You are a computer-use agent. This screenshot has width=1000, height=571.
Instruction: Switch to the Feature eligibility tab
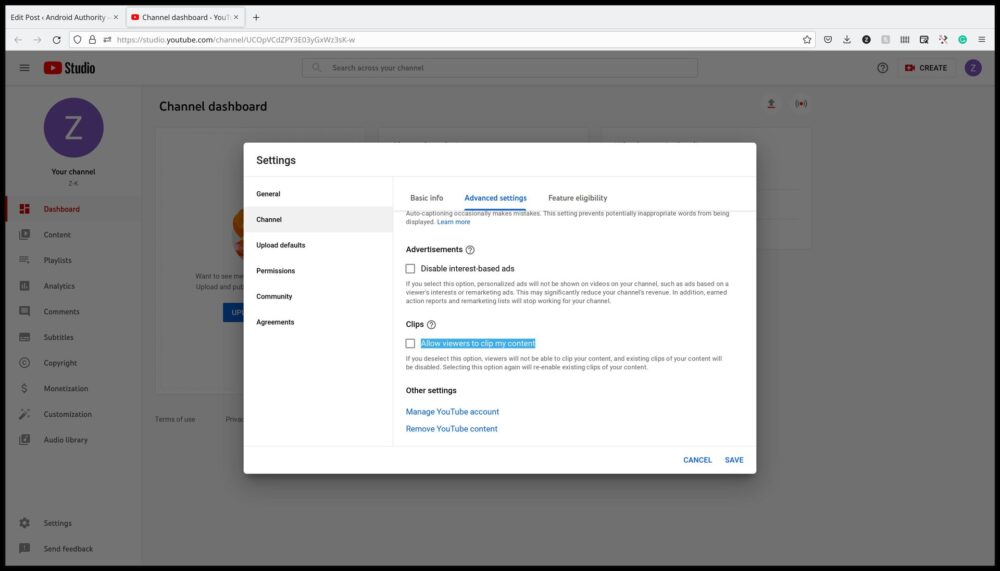pos(578,198)
